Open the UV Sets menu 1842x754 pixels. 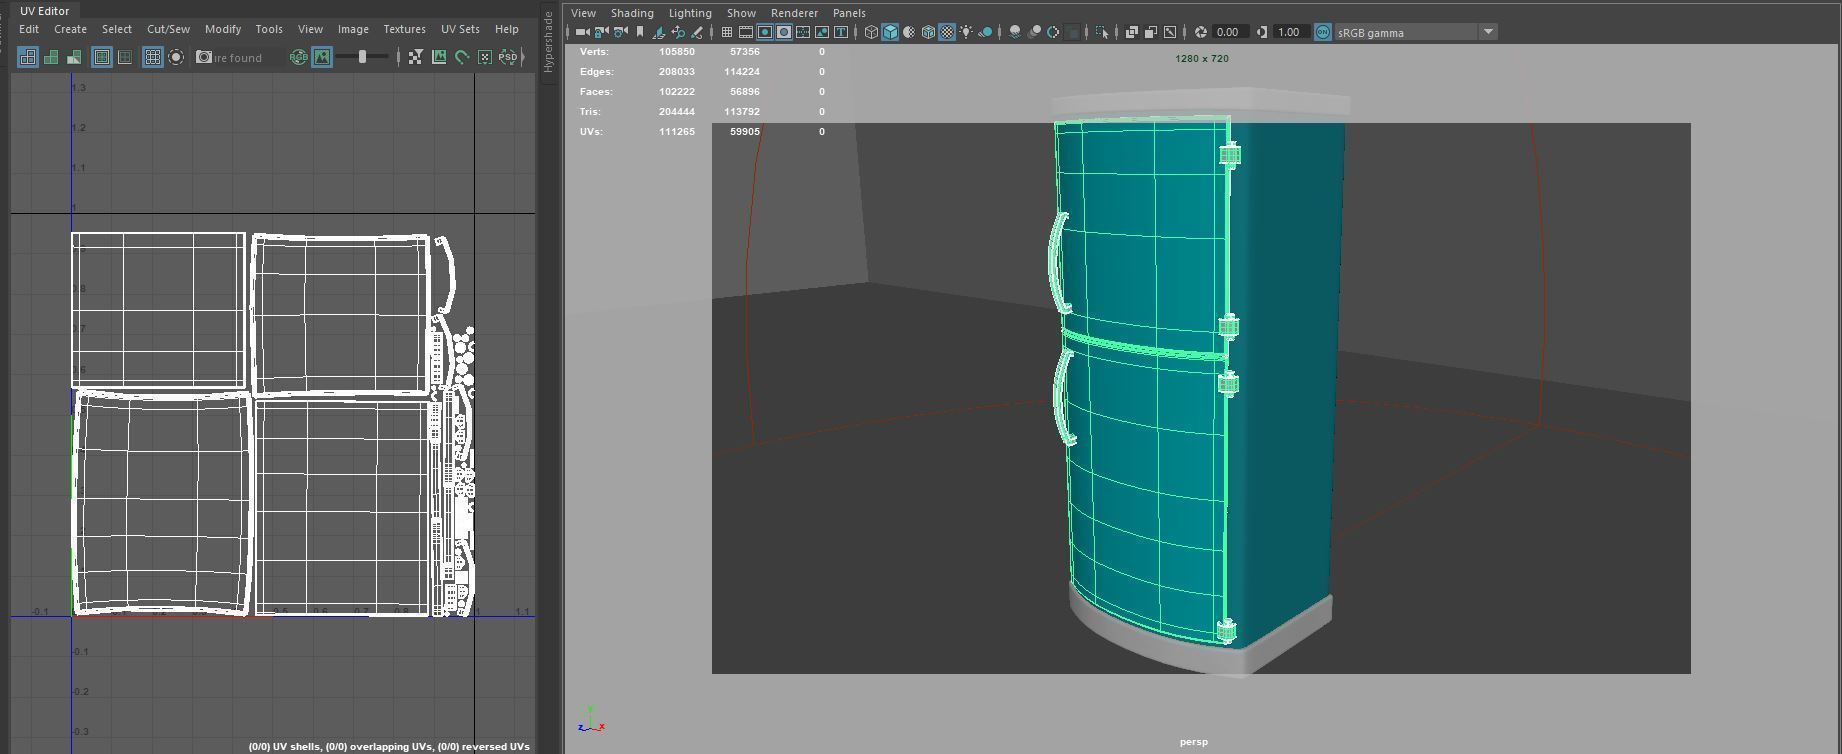pyautogui.click(x=460, y=29)
